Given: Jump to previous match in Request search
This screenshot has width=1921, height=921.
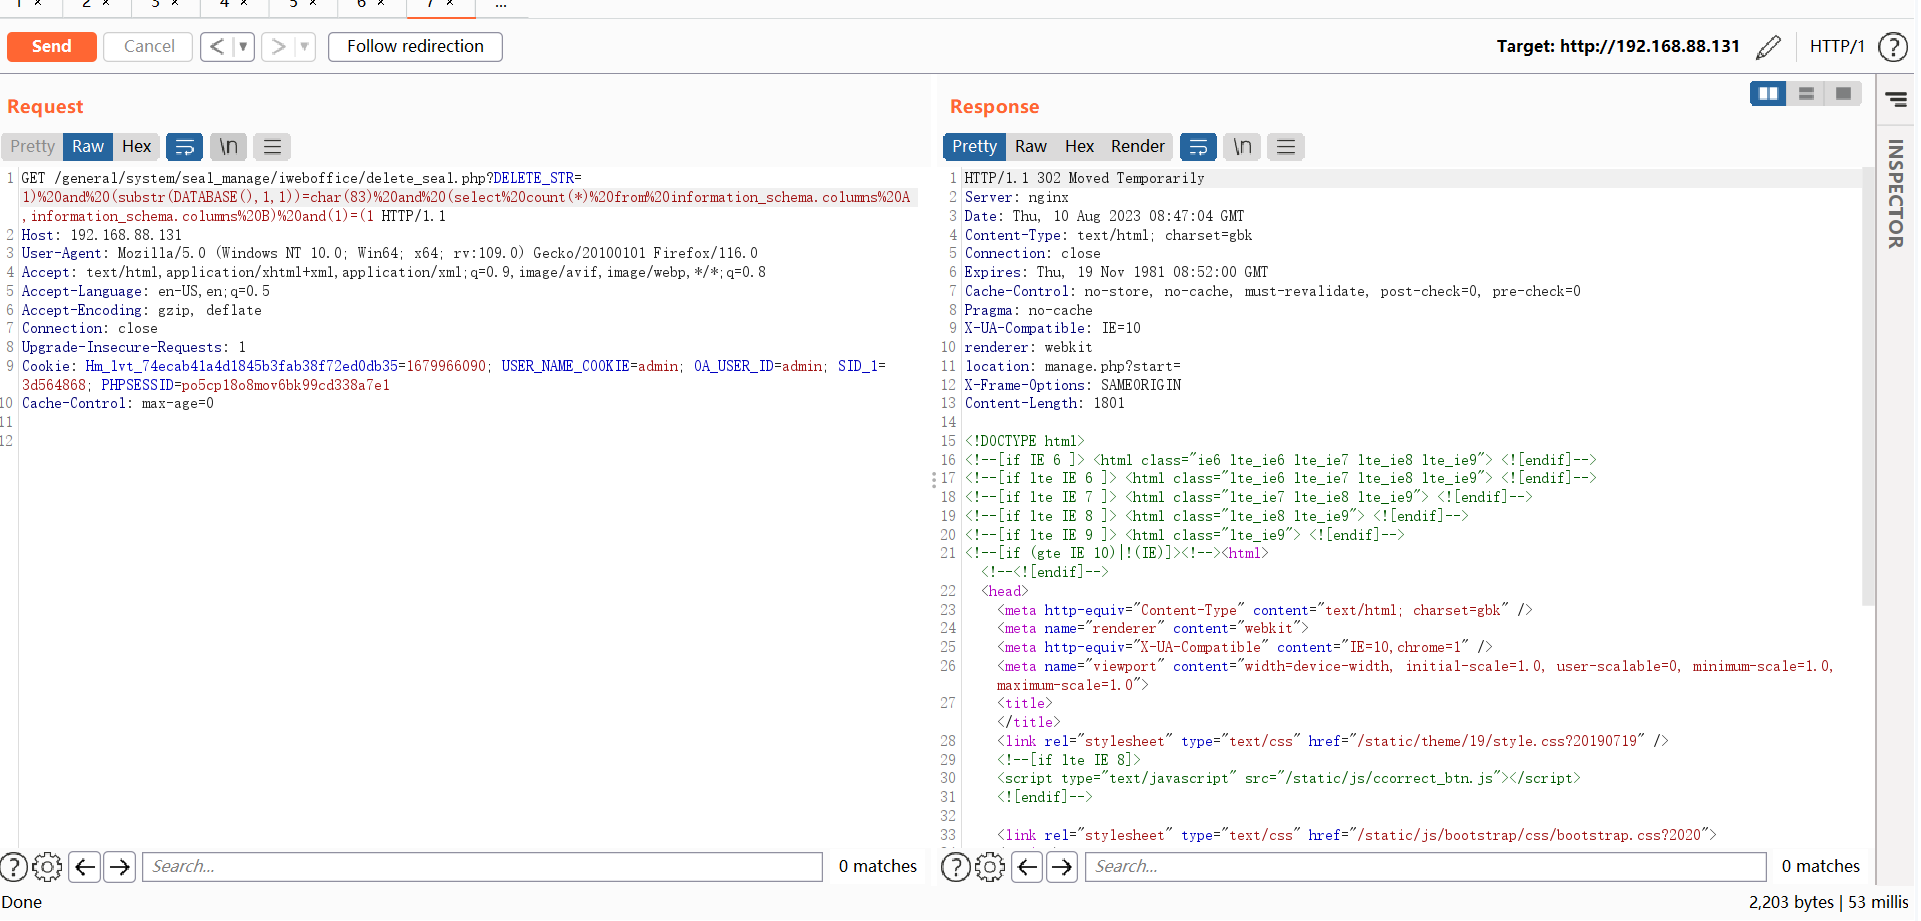Looking at the screenshot, I should click(86, 867).
